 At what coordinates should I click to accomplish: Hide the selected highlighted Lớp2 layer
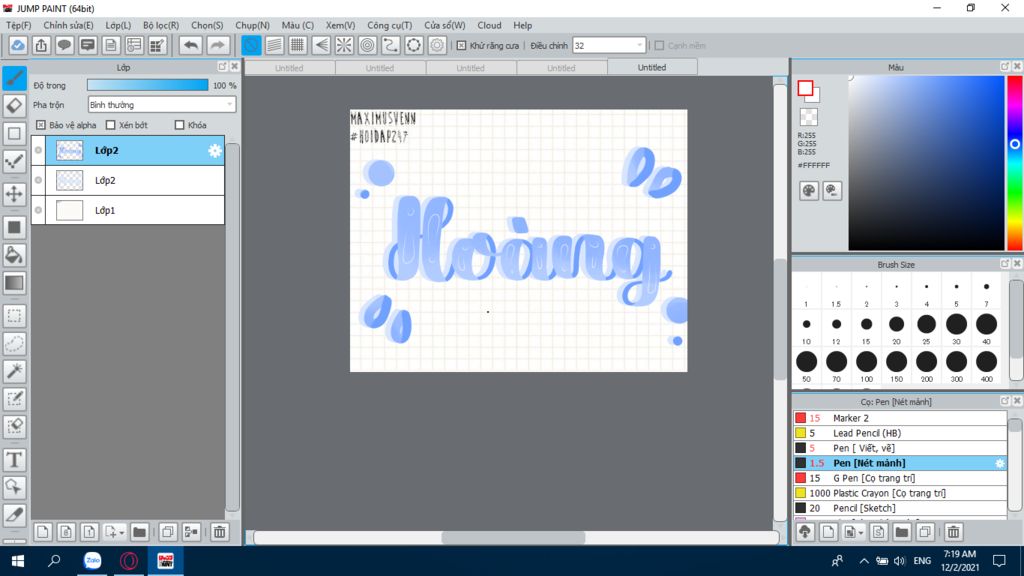coord(39,150)
